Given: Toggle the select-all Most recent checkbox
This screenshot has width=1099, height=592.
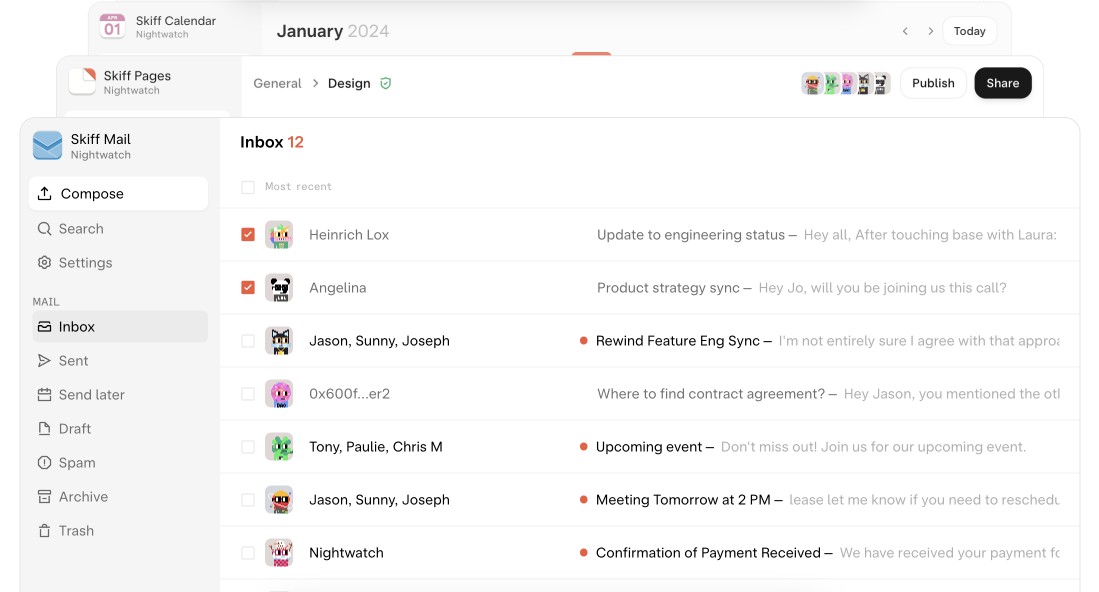Looking at the screenshot, I should tap(247, 187).
